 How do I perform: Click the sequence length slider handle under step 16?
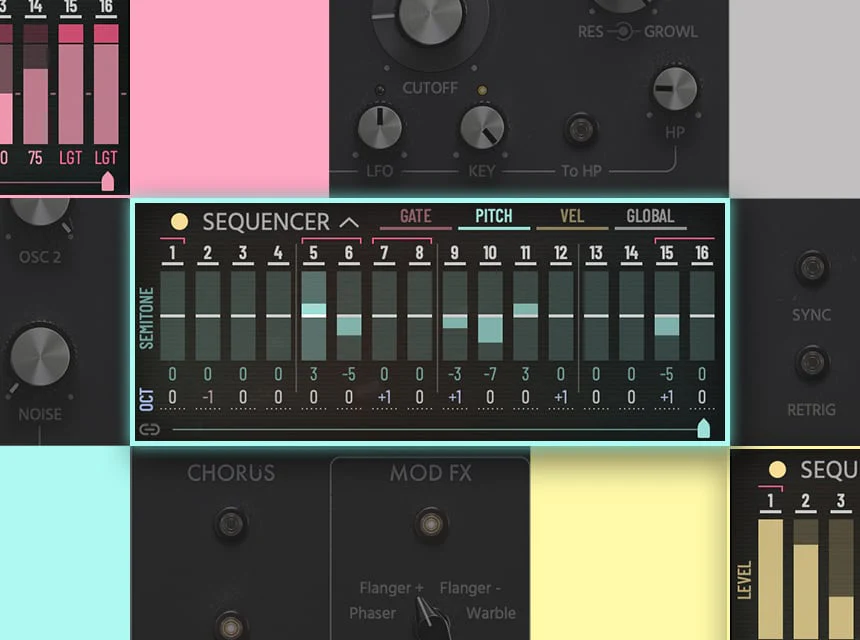[703, 429]
